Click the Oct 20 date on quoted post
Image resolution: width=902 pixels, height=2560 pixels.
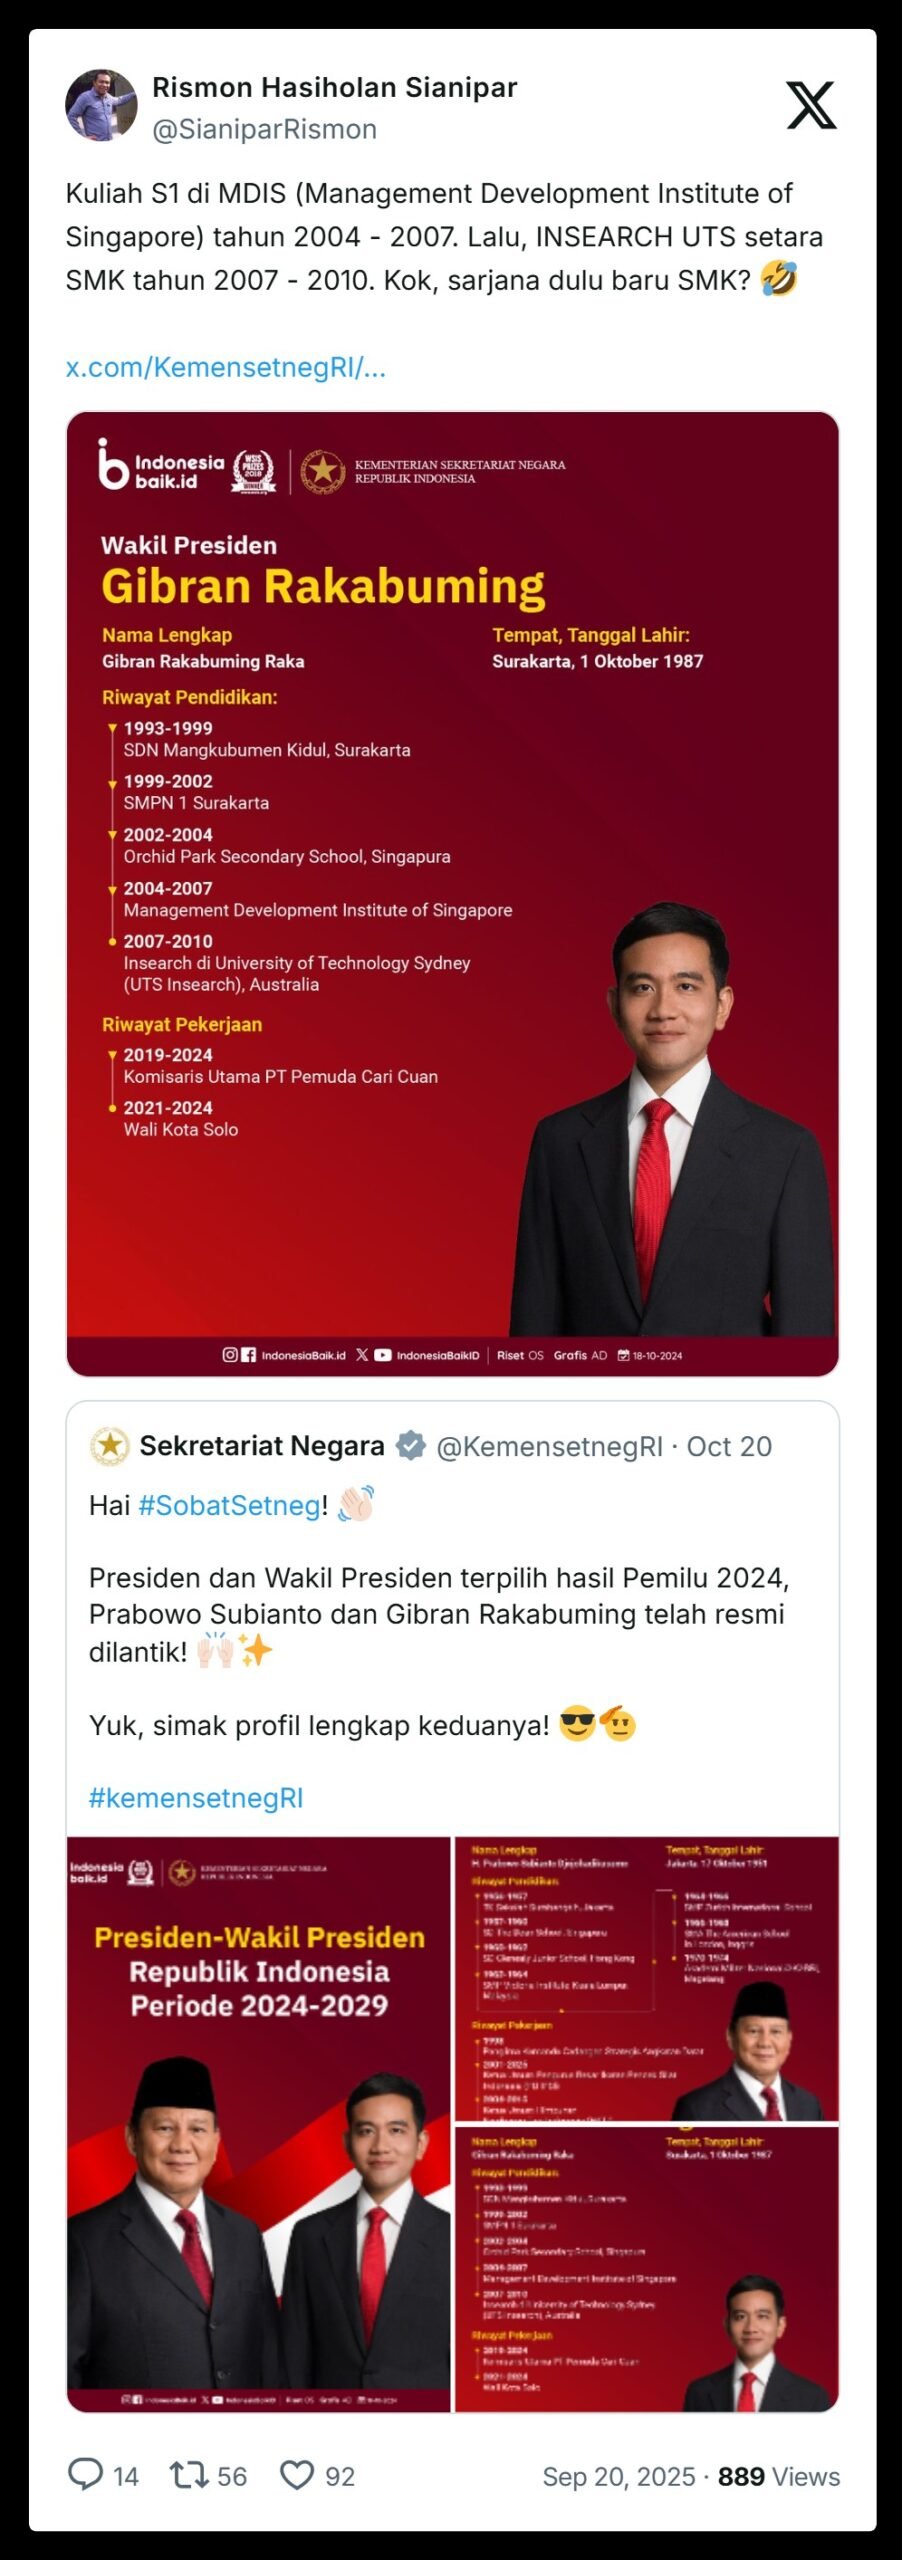729,1447
